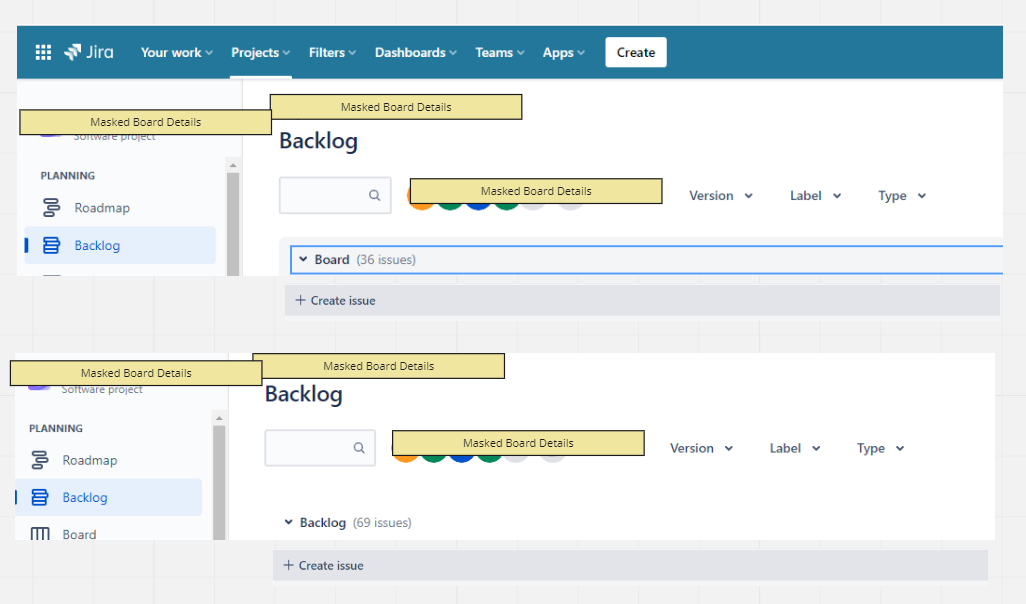Open the Version dropdown in upper backlog

[x=720, y=196]
